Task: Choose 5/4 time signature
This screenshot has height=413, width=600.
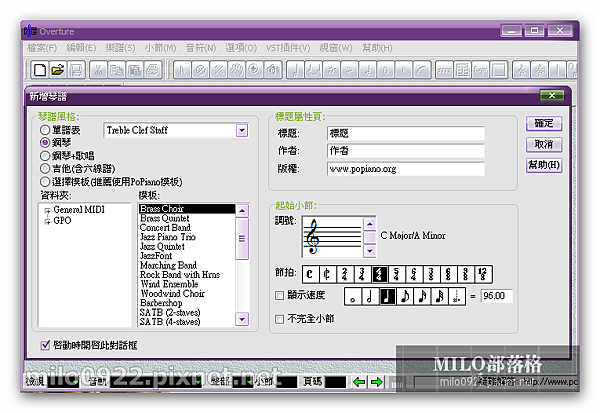Action: (396, 274)
